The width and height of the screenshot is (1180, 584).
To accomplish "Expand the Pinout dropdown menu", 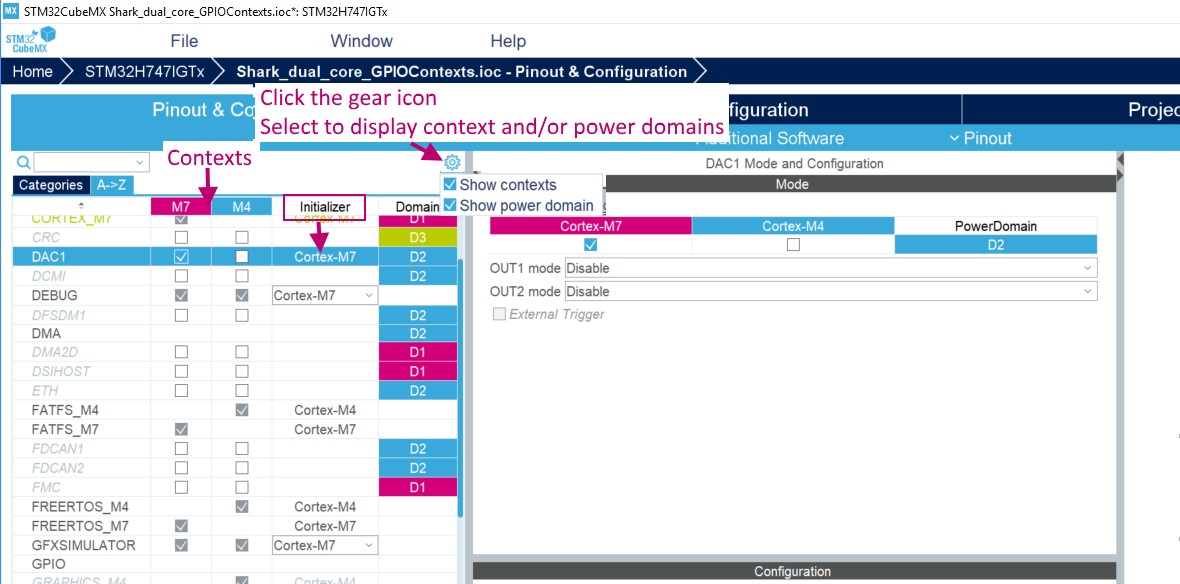I will tap(981, 138).
